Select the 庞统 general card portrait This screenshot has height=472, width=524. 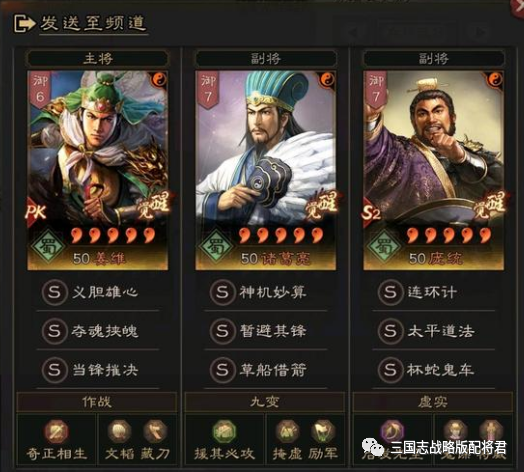click(434, 170)
